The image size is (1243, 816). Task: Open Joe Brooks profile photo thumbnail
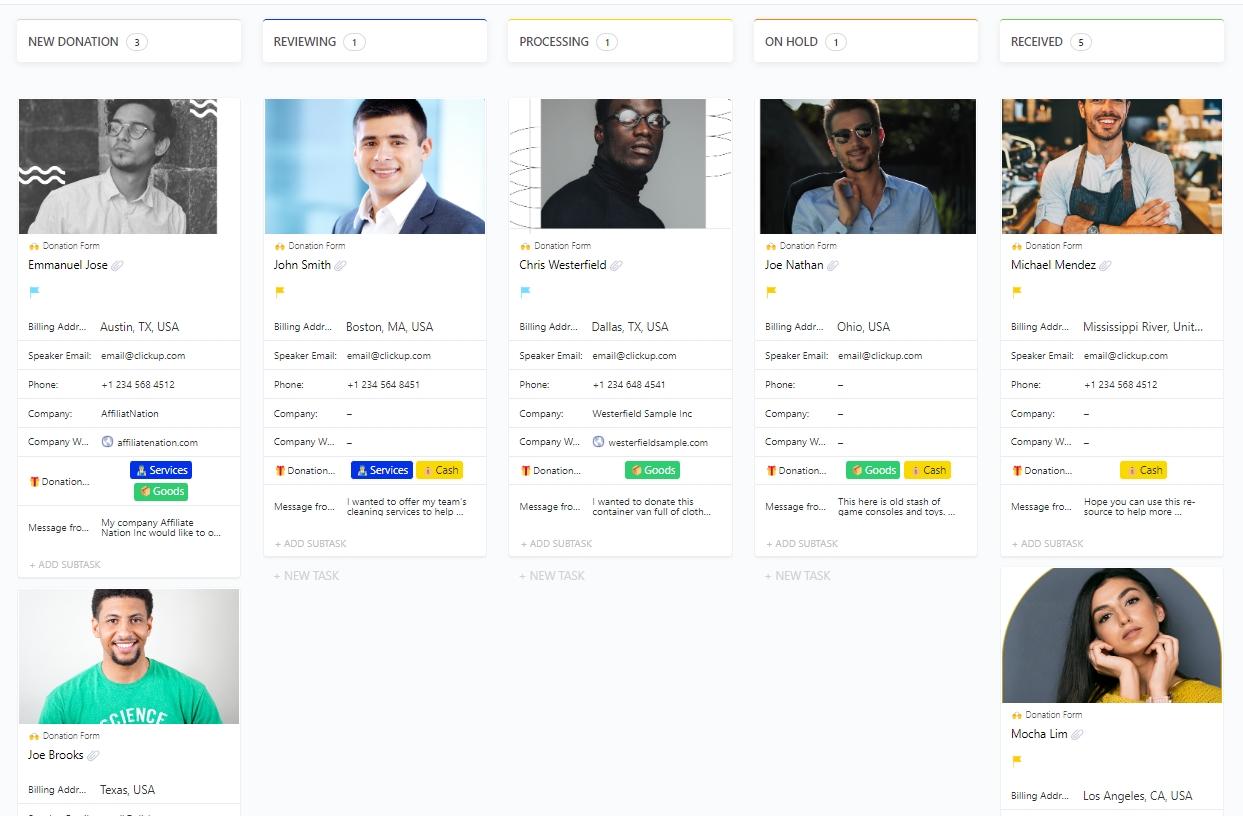pos(129,656)
